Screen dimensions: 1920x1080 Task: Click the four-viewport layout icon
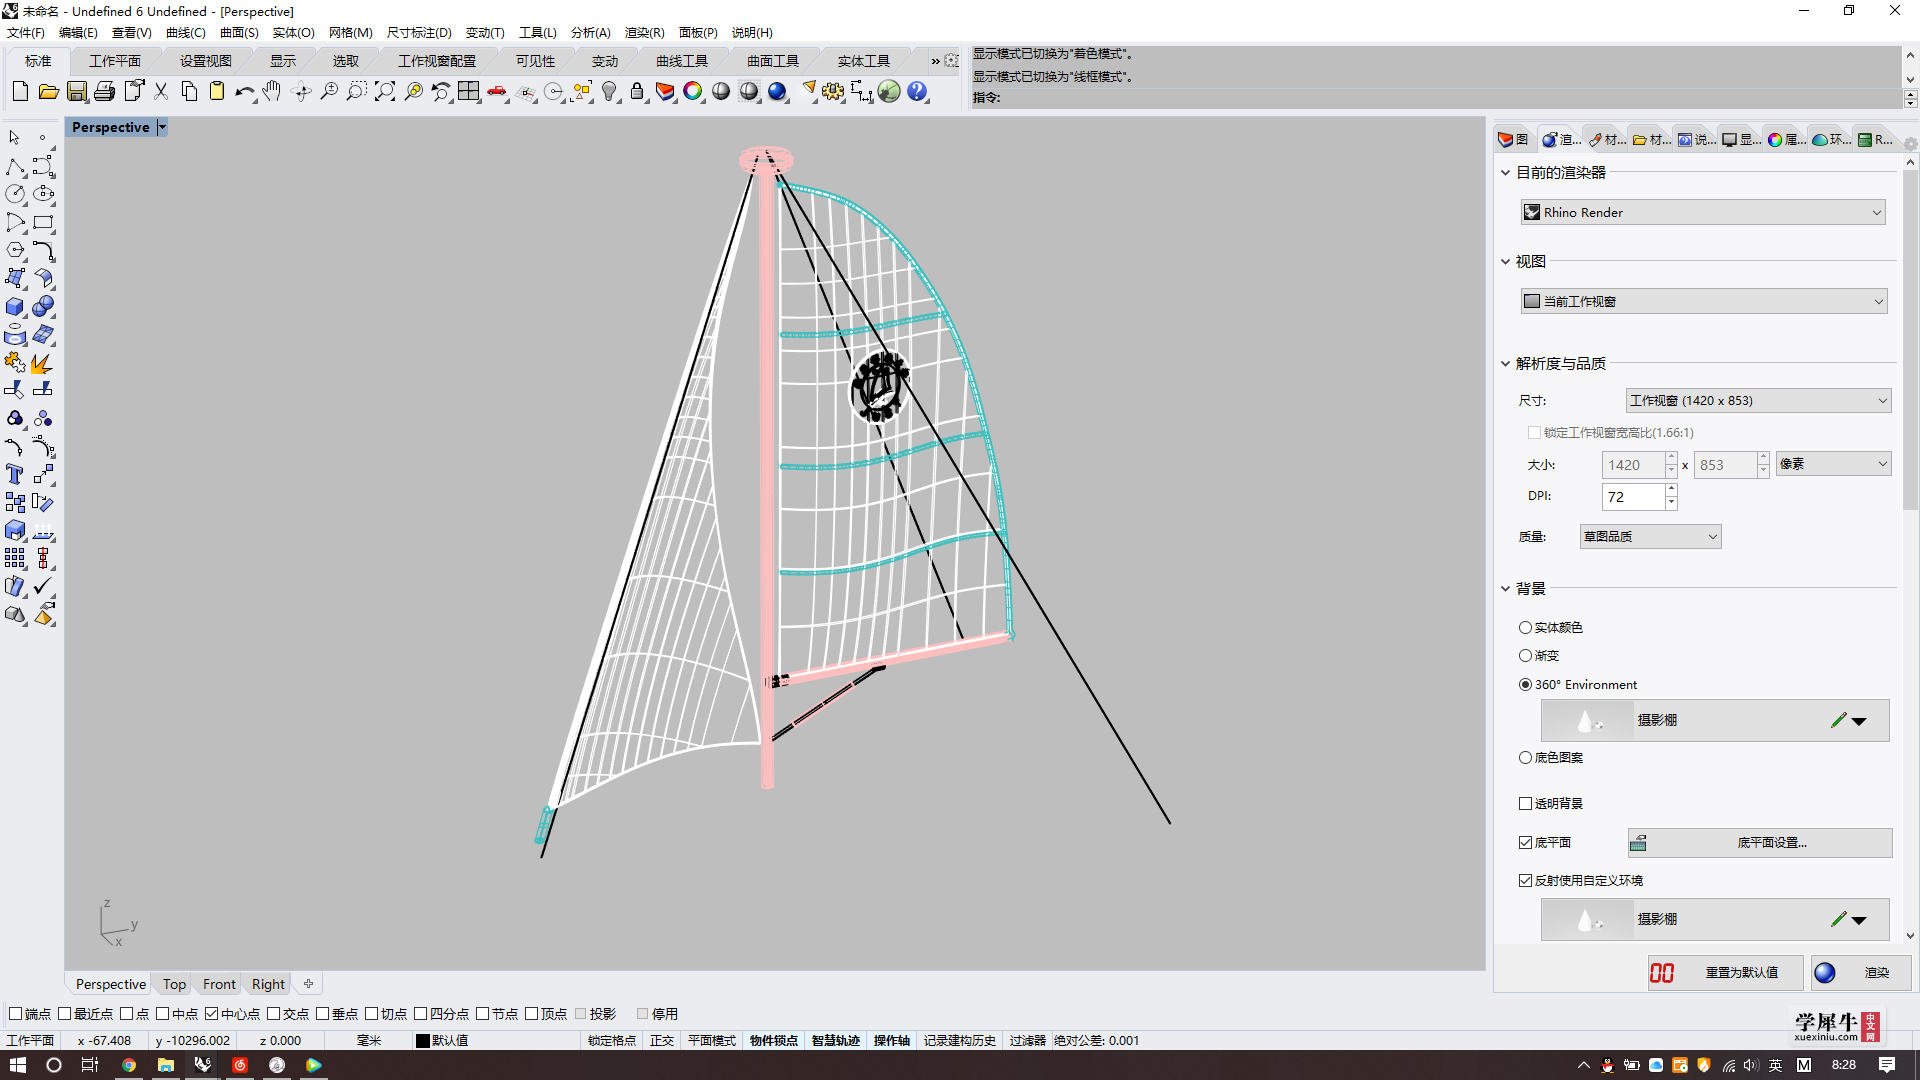coord(469,92)
